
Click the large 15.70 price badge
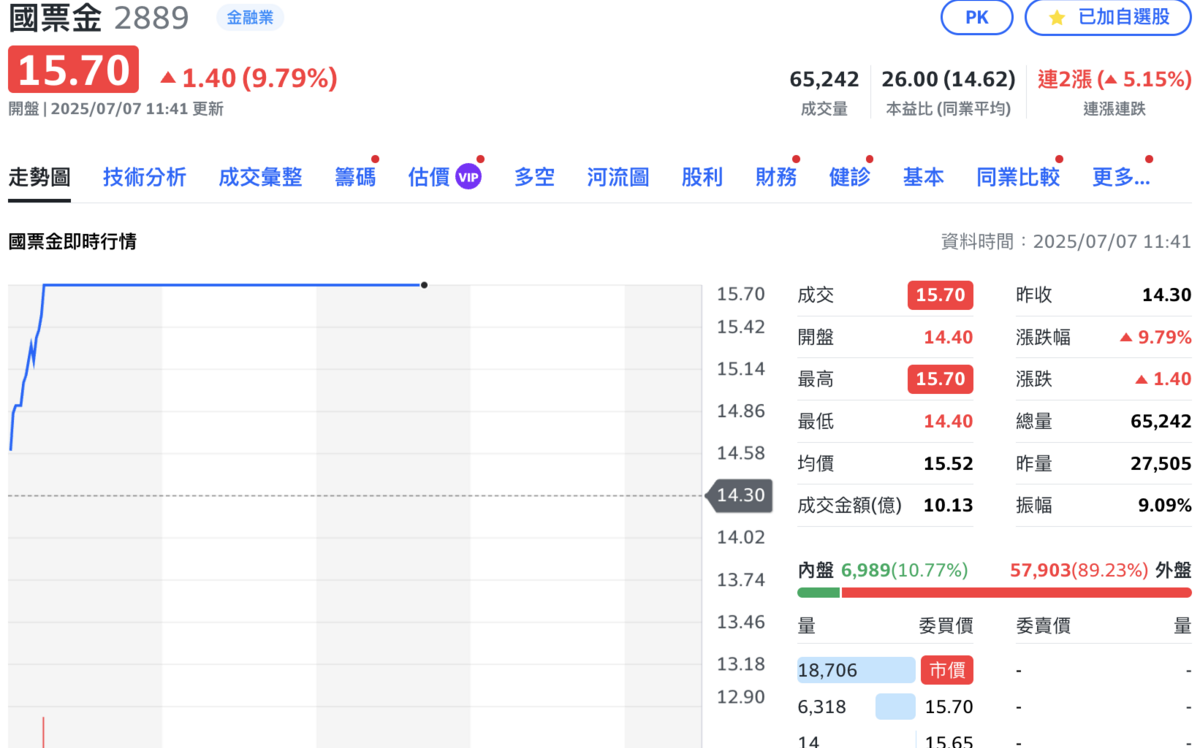click(x=73, y=70)
